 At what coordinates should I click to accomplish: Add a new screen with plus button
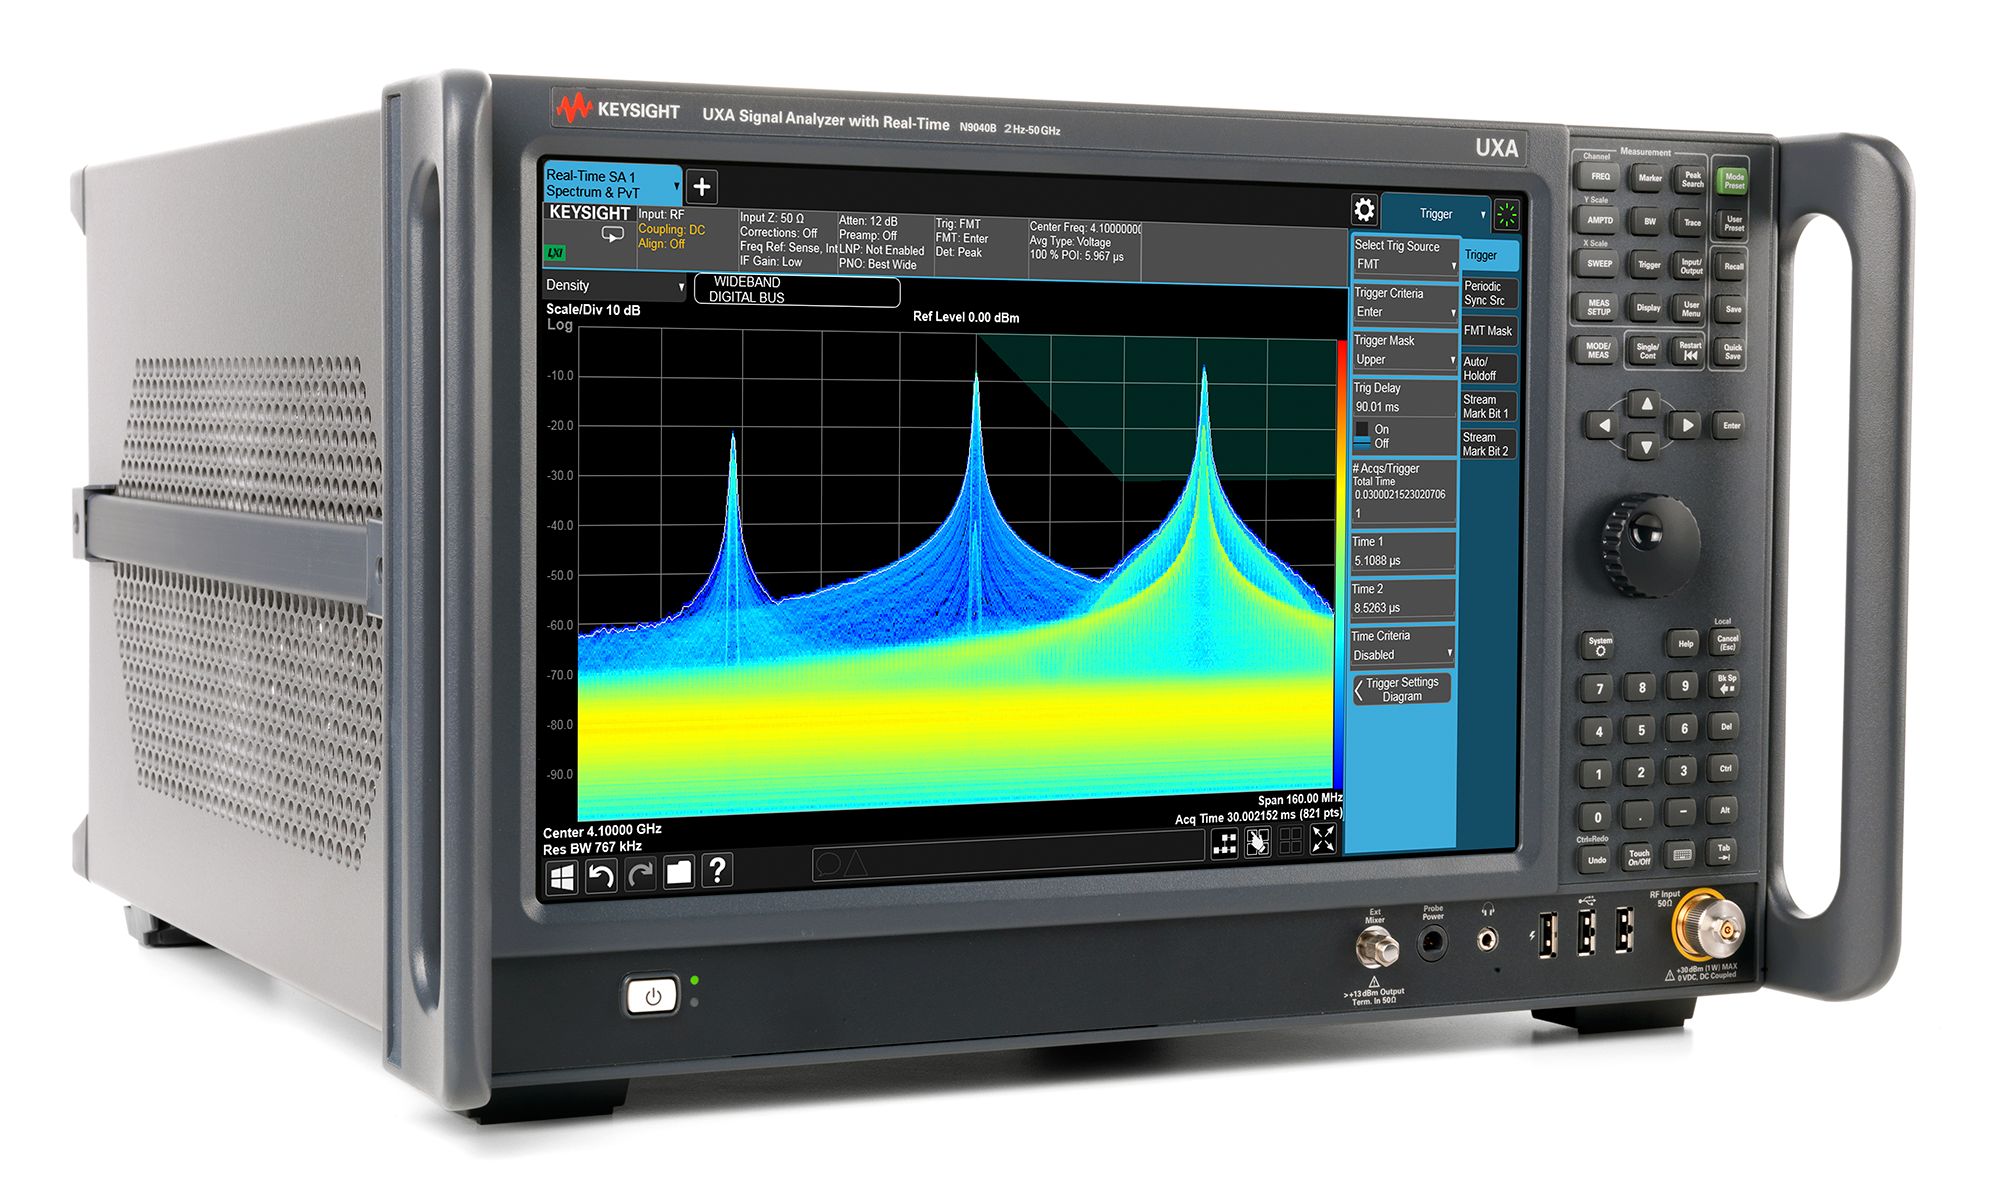tap(702, 187)
